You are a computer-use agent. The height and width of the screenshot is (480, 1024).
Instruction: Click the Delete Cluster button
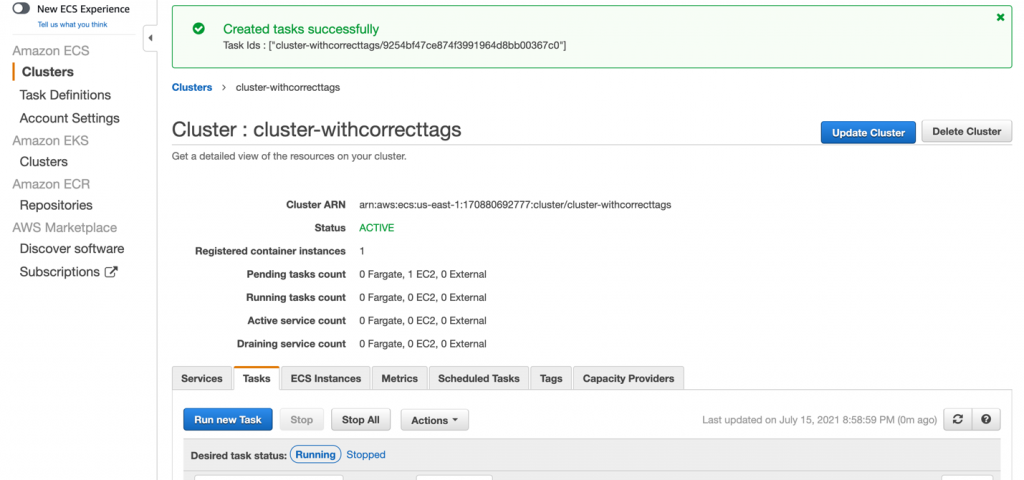coord(967,131)
